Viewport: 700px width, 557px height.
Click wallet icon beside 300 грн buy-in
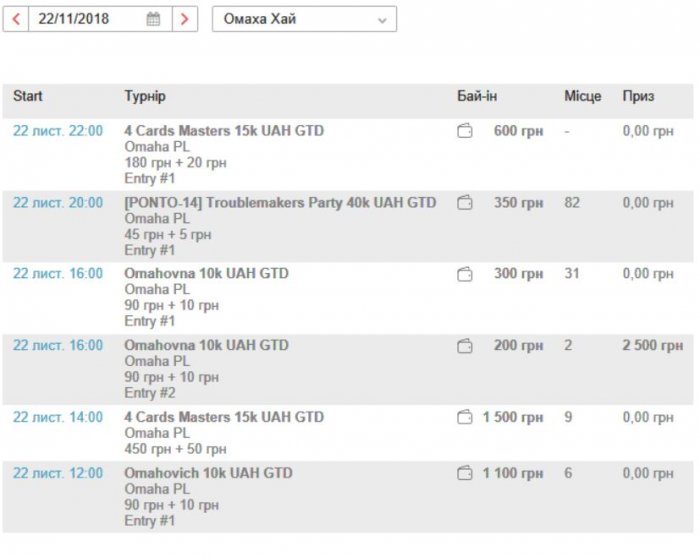tap(465, 274)
